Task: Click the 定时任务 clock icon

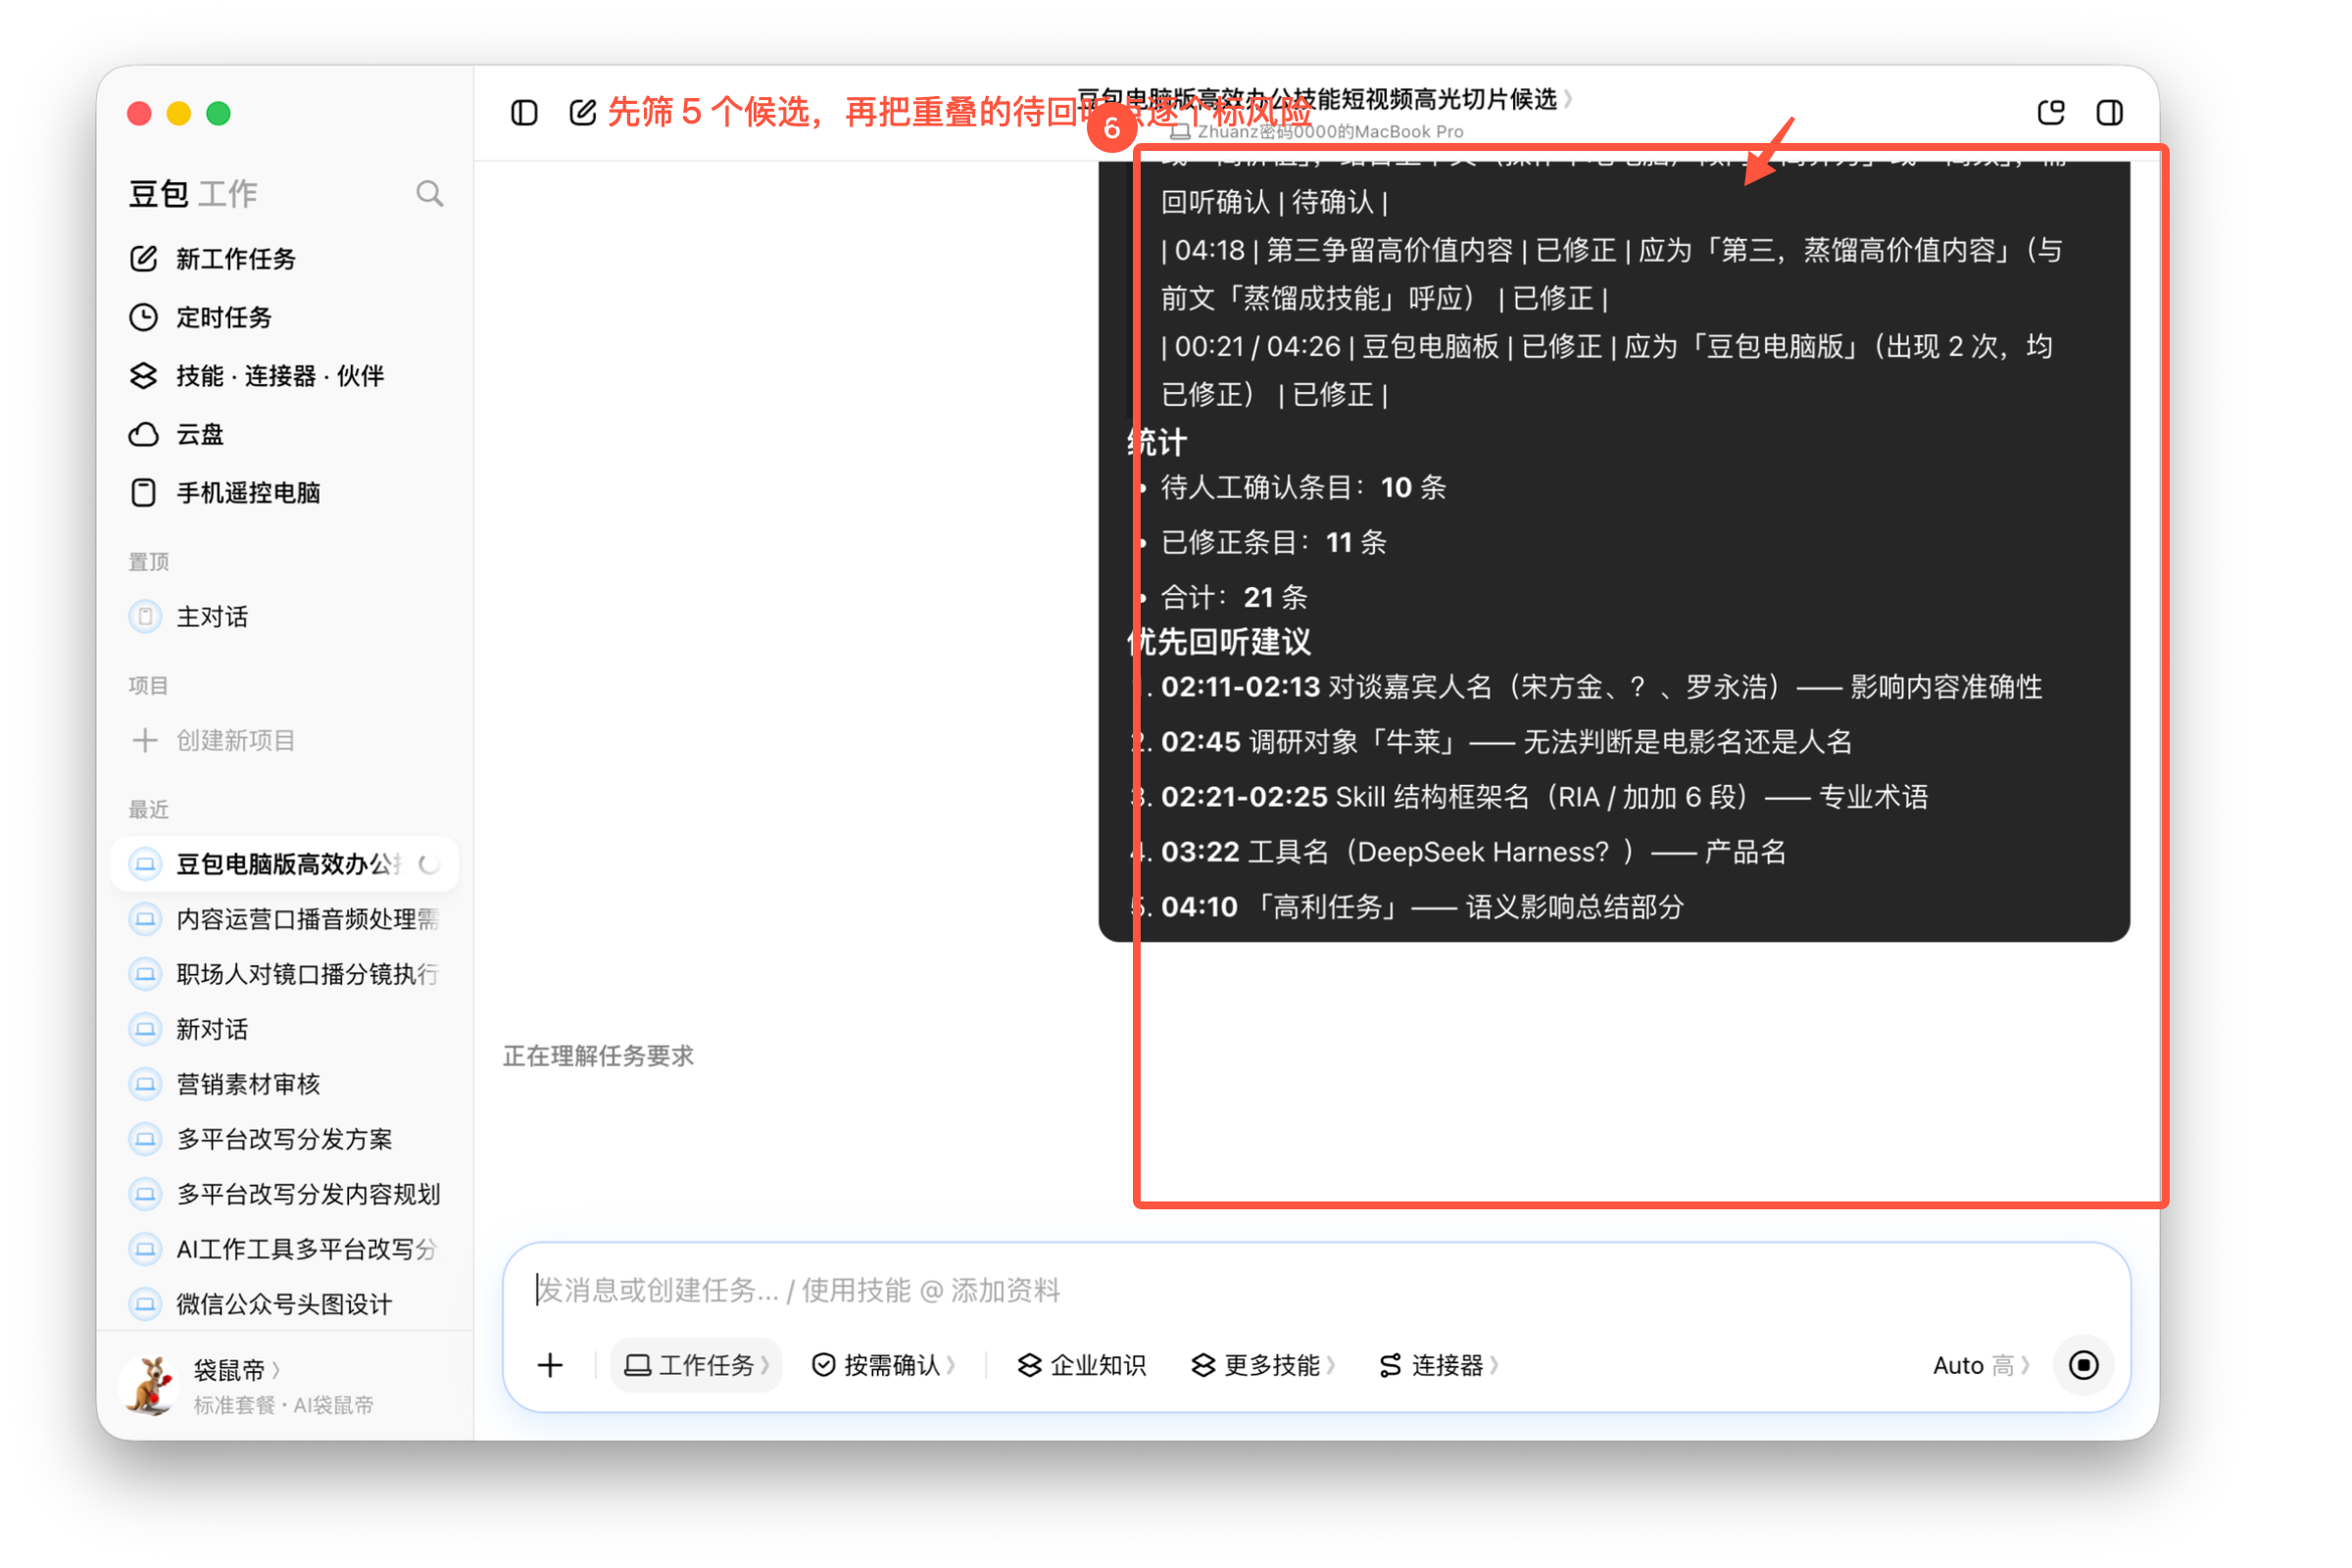Action: click(x=144, y=318)
